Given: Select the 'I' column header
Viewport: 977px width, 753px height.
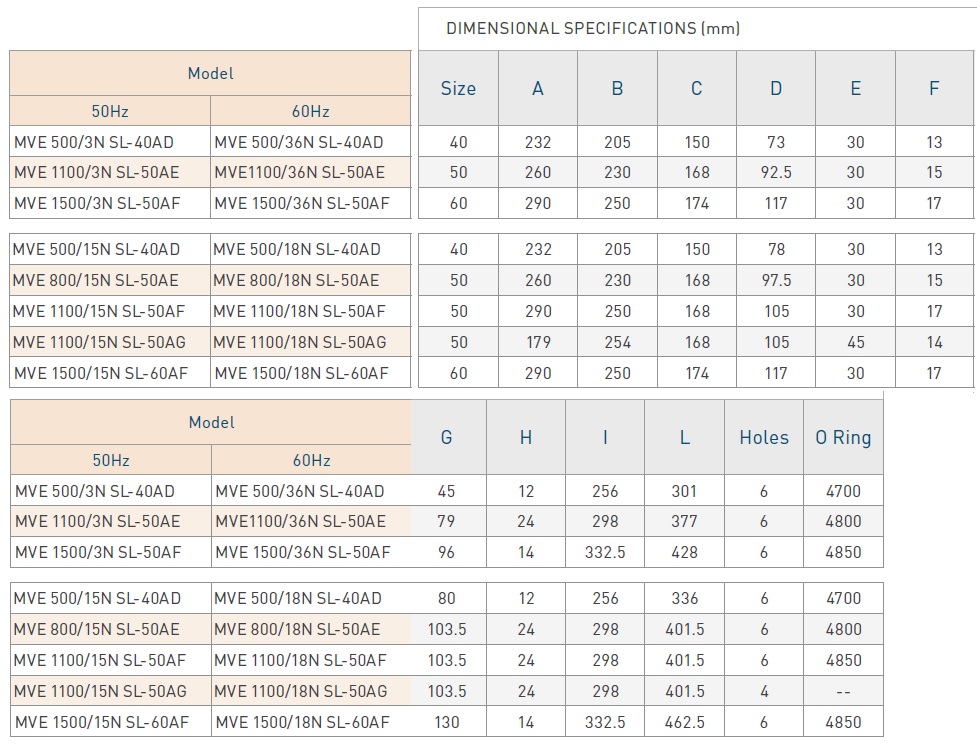Looking at the screenshot, I should pos(605,438).
